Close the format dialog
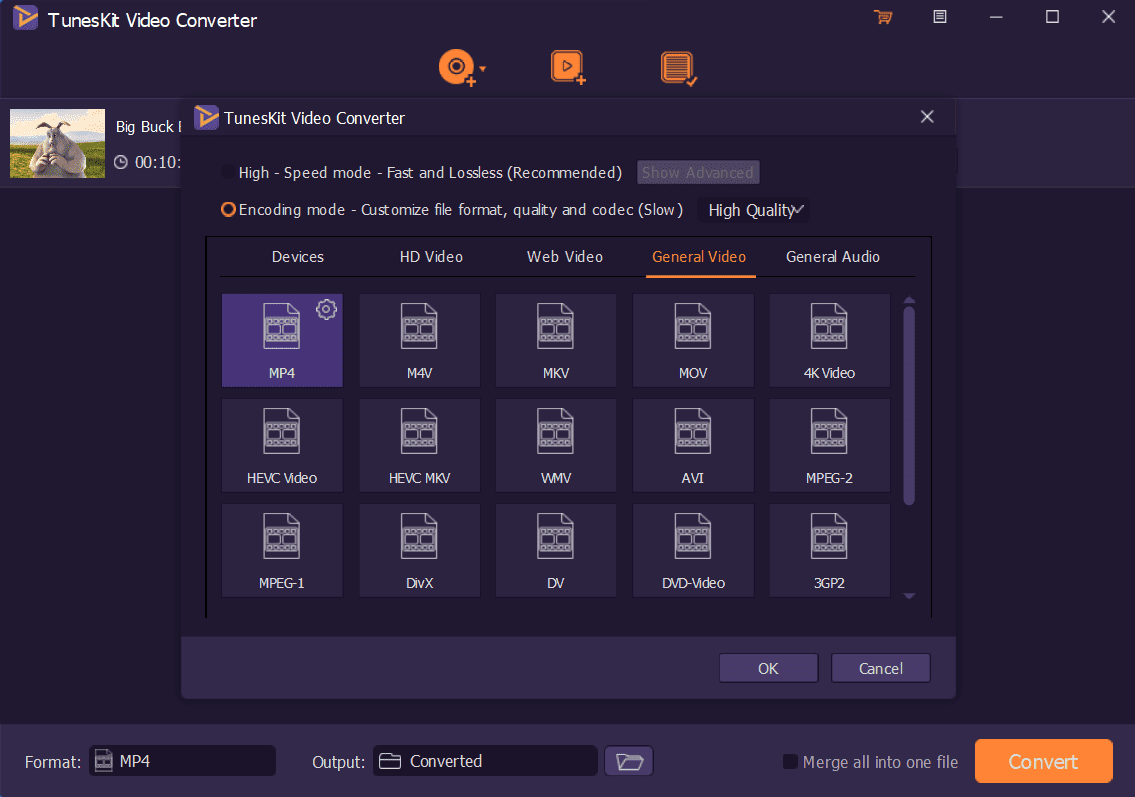1135x797 pixels. pos(927,117)
